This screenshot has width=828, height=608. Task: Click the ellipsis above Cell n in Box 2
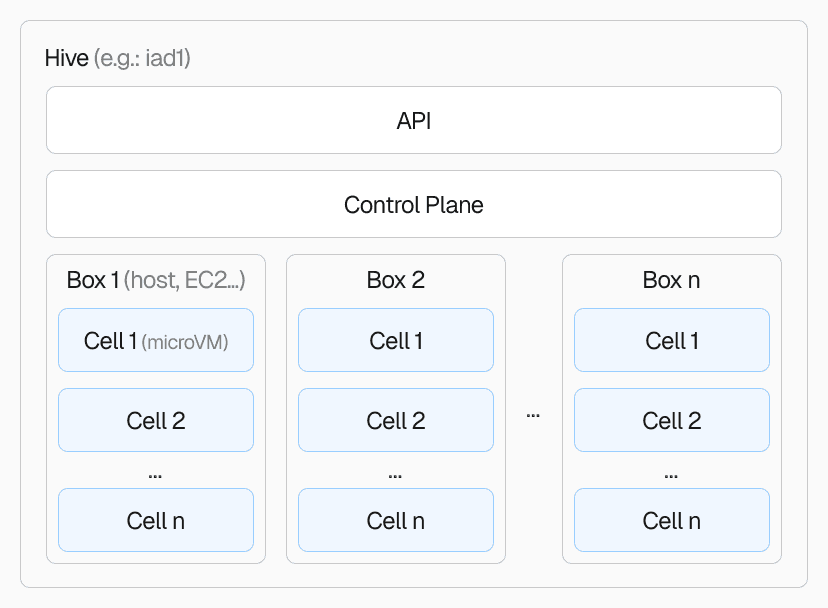click(x=396, y=475)
